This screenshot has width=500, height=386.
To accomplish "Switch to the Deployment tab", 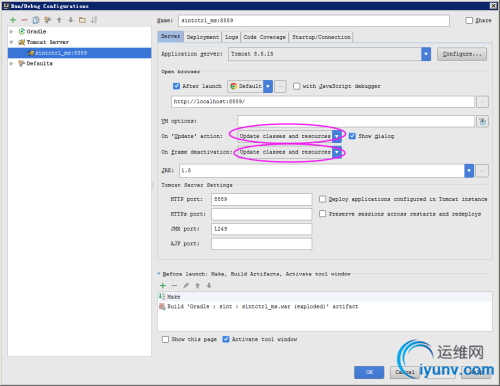I will [x=203, y=37].
